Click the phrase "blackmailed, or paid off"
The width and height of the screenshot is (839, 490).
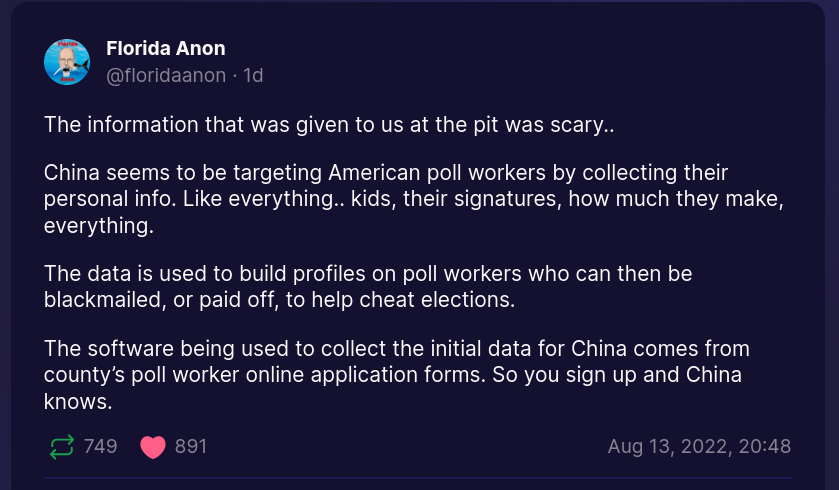(163, 298)
